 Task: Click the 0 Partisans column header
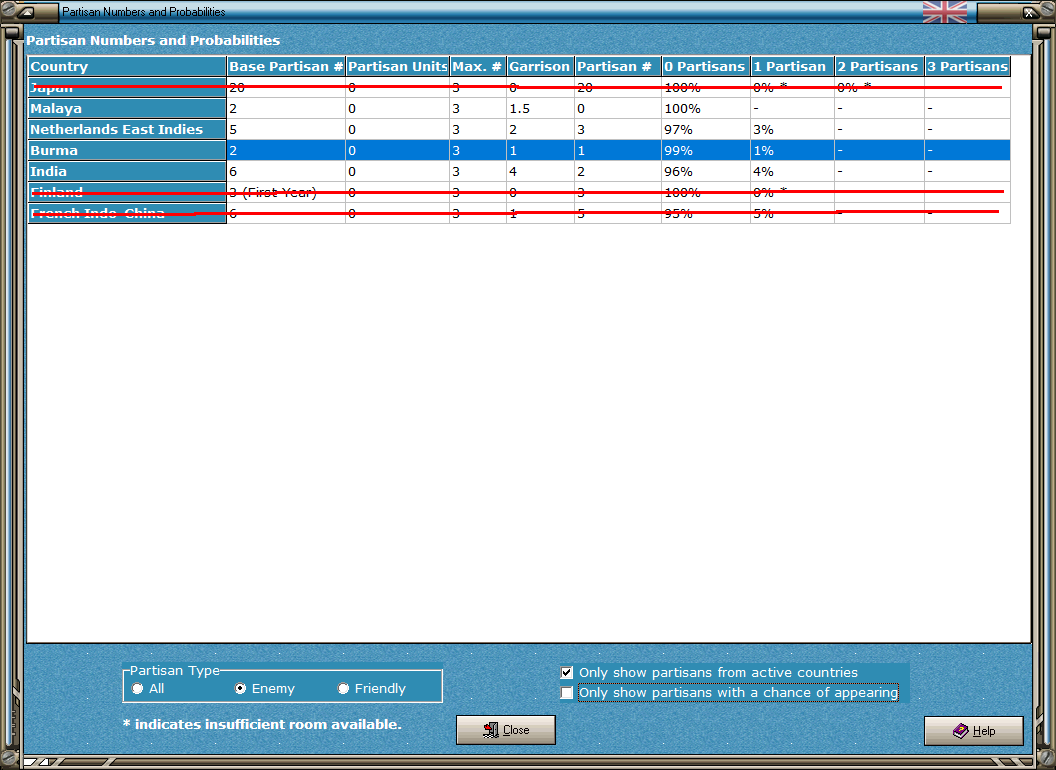coord(705,66)
